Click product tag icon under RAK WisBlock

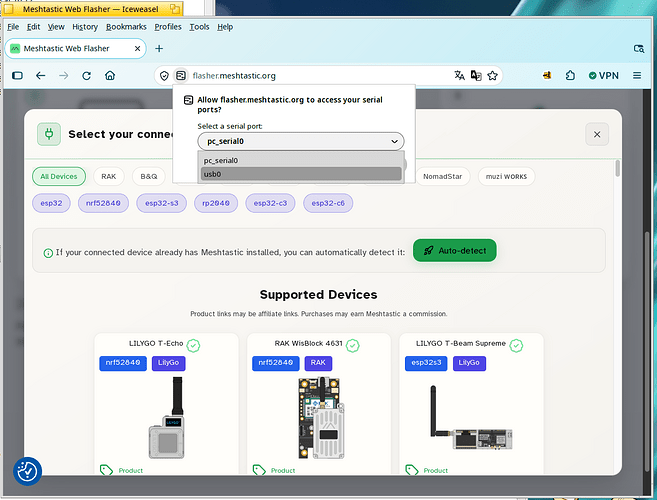point(259,470)
